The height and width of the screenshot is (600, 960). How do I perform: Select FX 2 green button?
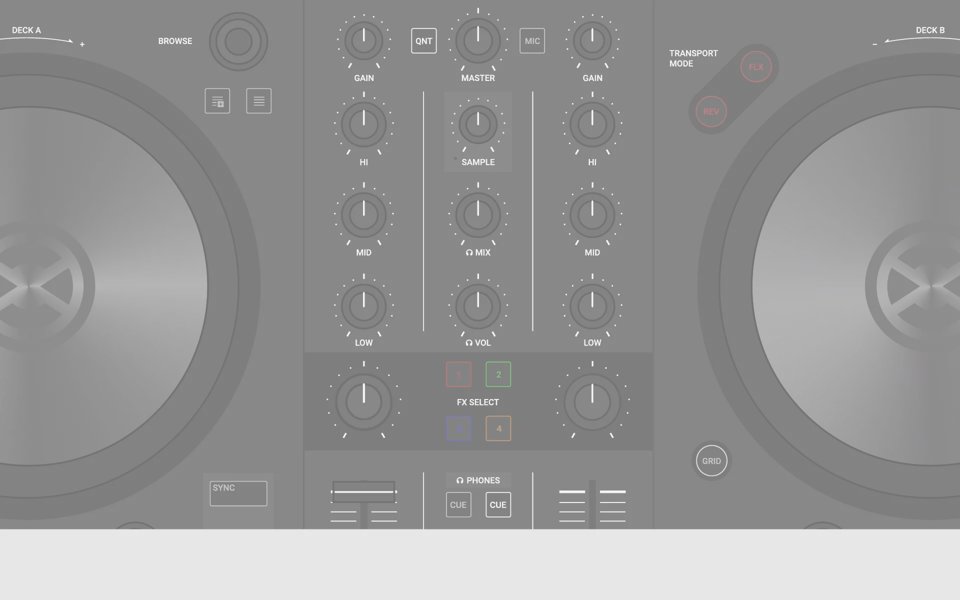click(x=498, y=375)
